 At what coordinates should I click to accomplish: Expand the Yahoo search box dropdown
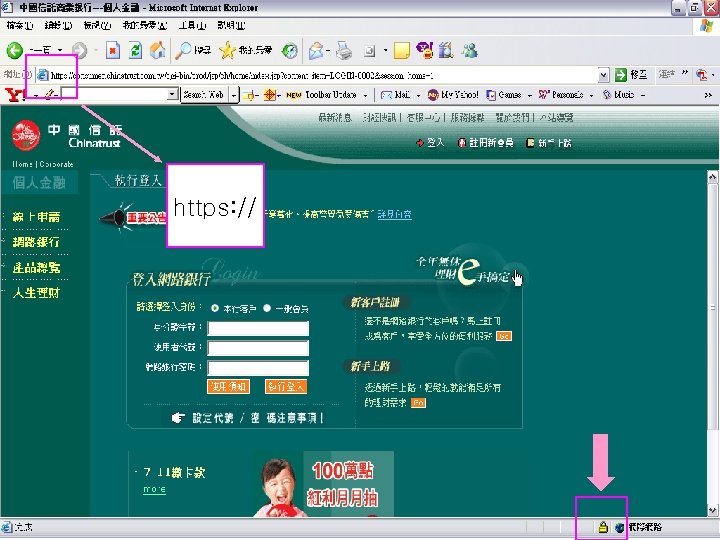pyautogui.click(x=173, y=94)
